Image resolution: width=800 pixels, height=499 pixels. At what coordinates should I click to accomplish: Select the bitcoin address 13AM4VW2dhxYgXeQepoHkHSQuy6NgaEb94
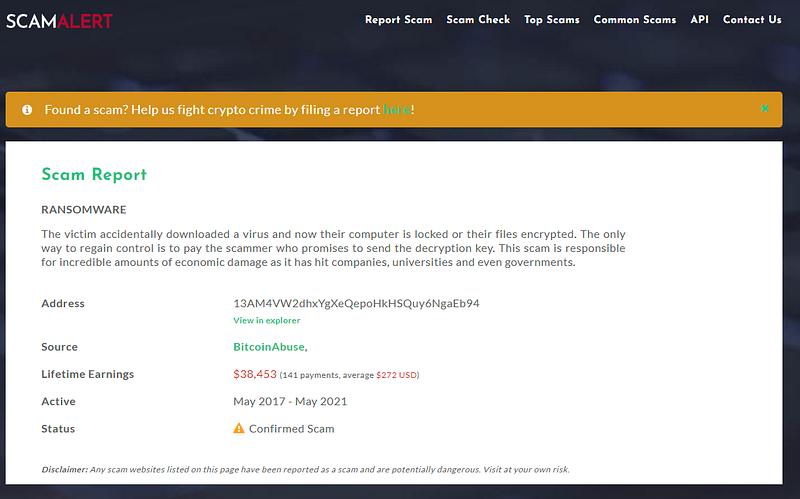coord(356,304)
